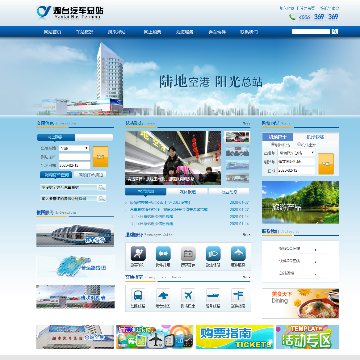The image size is (360, 360).
Task: Click the search icon next to header search box
Action: [x=335, y=32]
